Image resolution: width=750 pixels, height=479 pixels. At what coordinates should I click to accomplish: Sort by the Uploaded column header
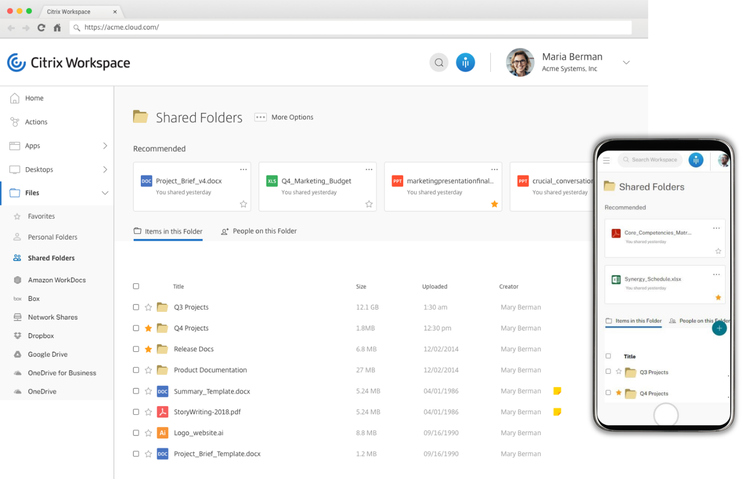coord(434,287)
